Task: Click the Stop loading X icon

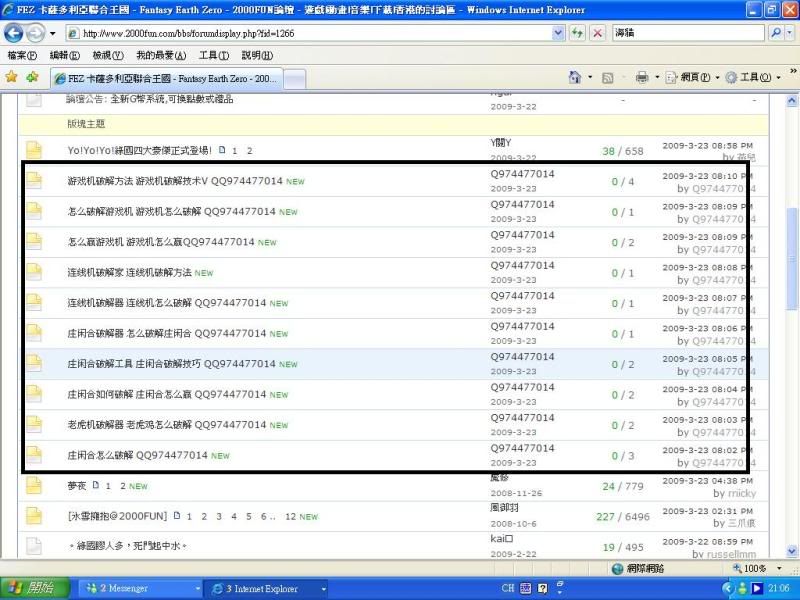Action: coord(598,33)
